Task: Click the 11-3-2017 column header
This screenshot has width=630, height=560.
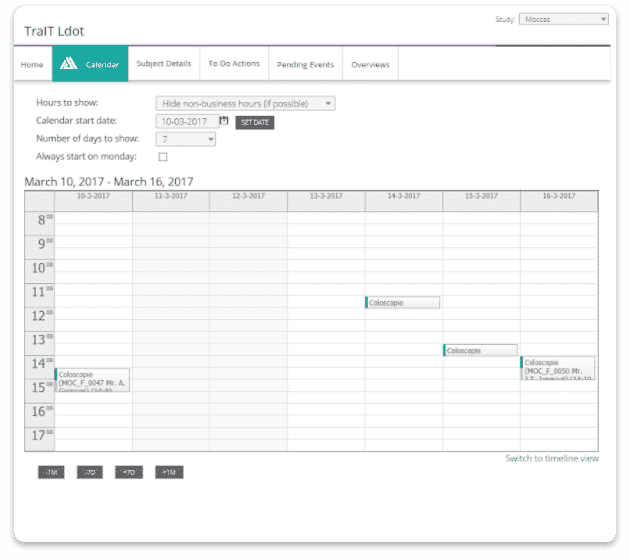Action: pos(171,201)
